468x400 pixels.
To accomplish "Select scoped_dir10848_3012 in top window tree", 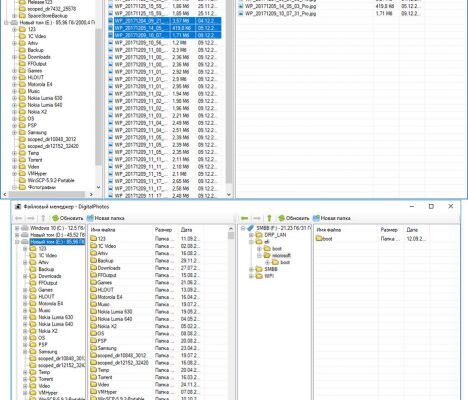I will [52, 139].
